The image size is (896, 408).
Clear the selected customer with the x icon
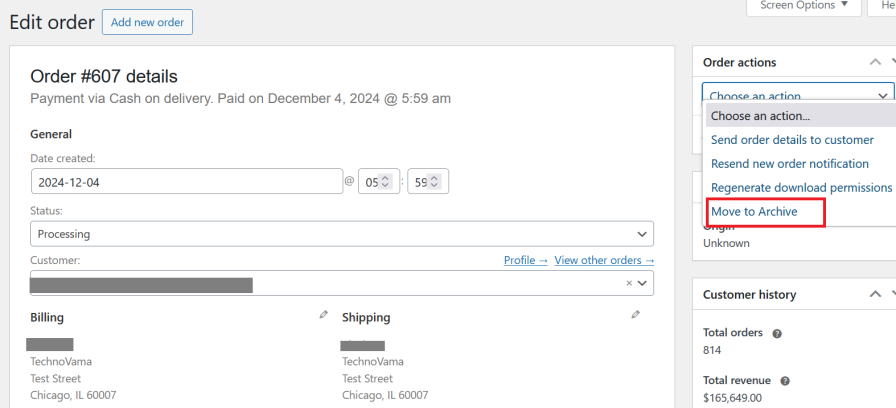click(x=629, y=284)
